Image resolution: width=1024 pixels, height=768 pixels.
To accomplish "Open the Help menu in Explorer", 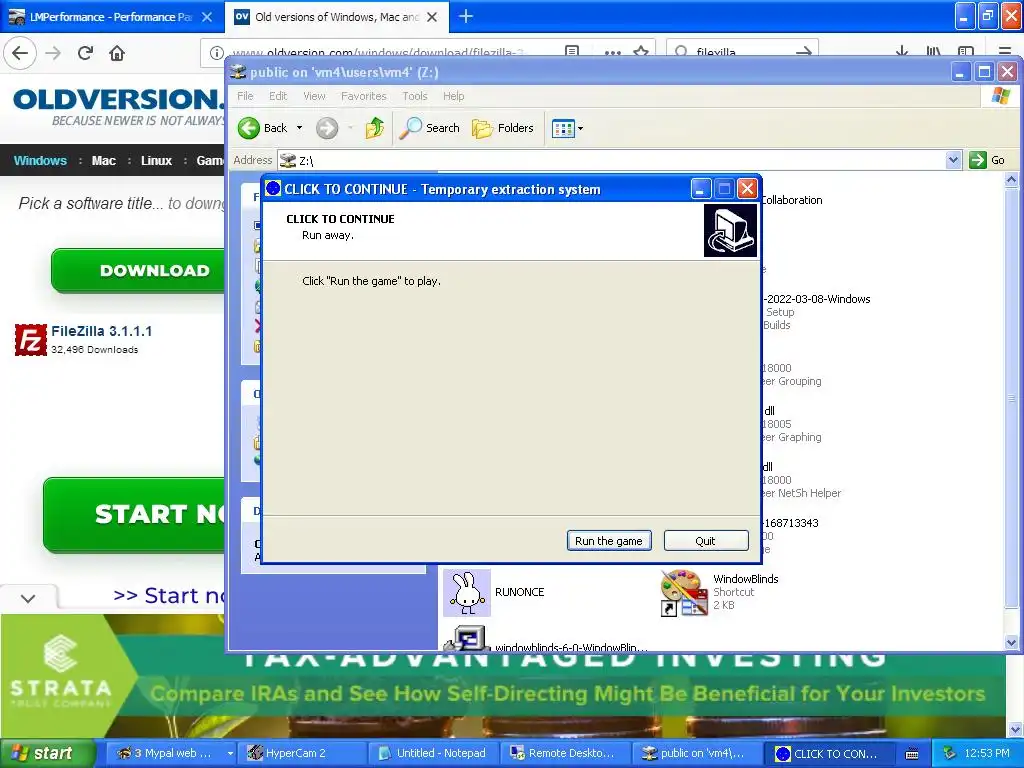I will click(453, 96).
